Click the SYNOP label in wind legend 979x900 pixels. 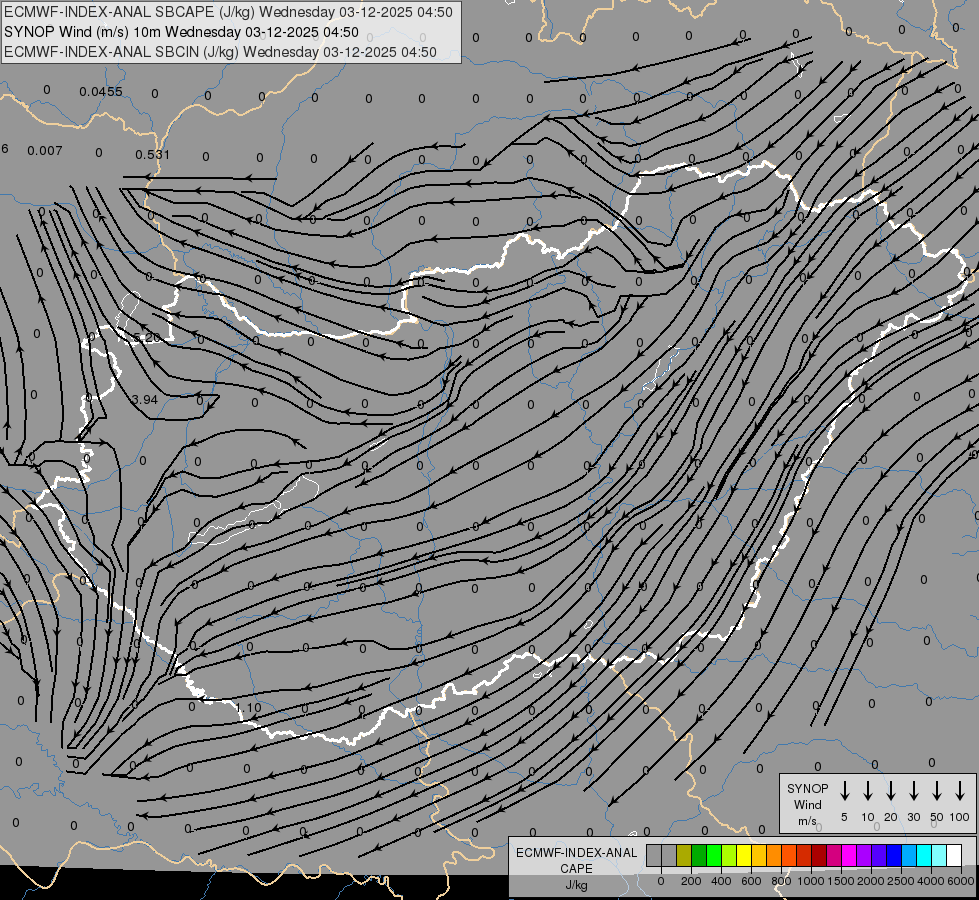[x=807, y=788]
